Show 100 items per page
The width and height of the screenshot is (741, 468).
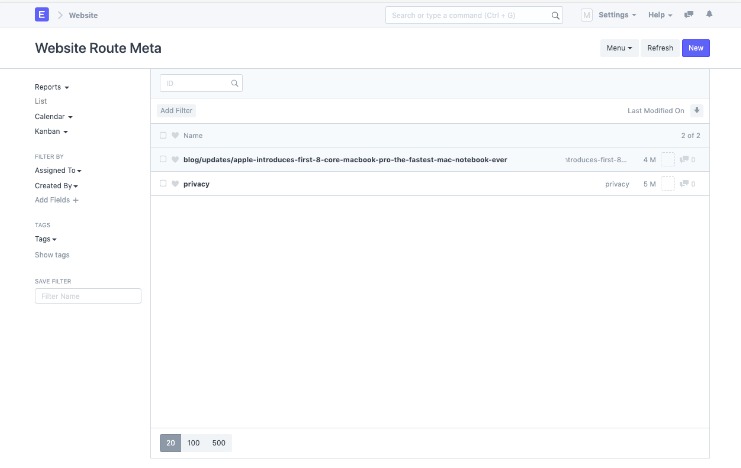point(193,443)
